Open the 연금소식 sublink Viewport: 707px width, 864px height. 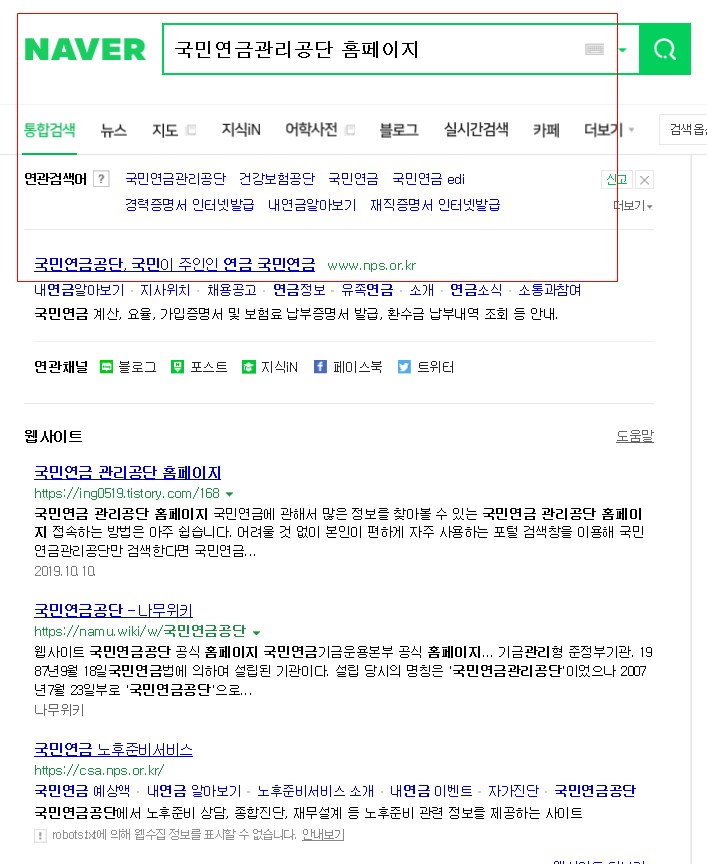[x=476, y=290]
